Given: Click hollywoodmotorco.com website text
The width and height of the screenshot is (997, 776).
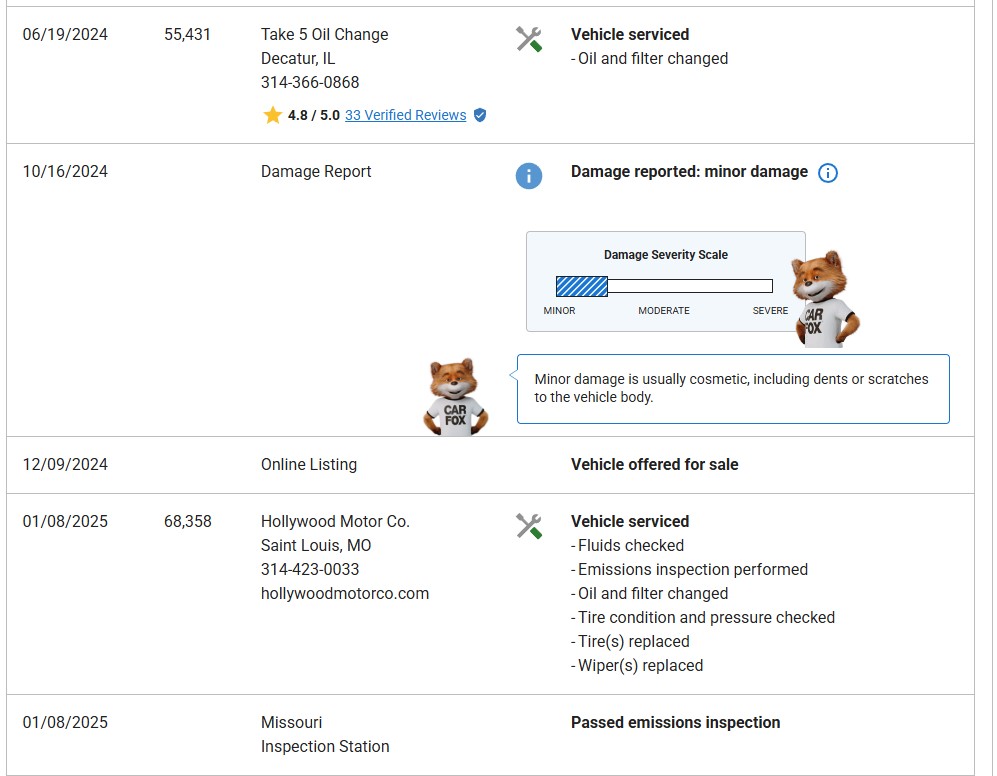Looking at the screenshot, I should pyautogui.click(x=345, y=593).
